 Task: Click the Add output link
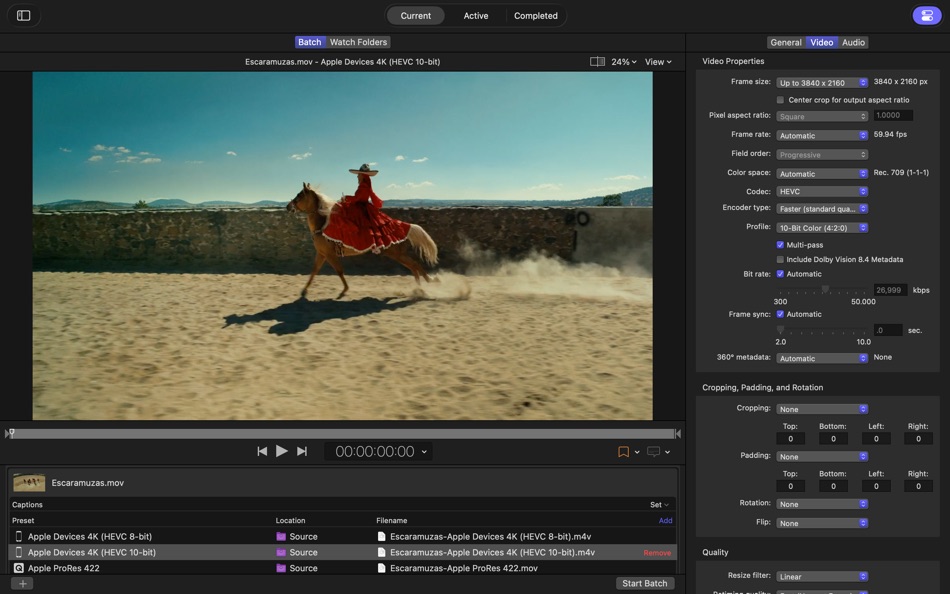665,521
